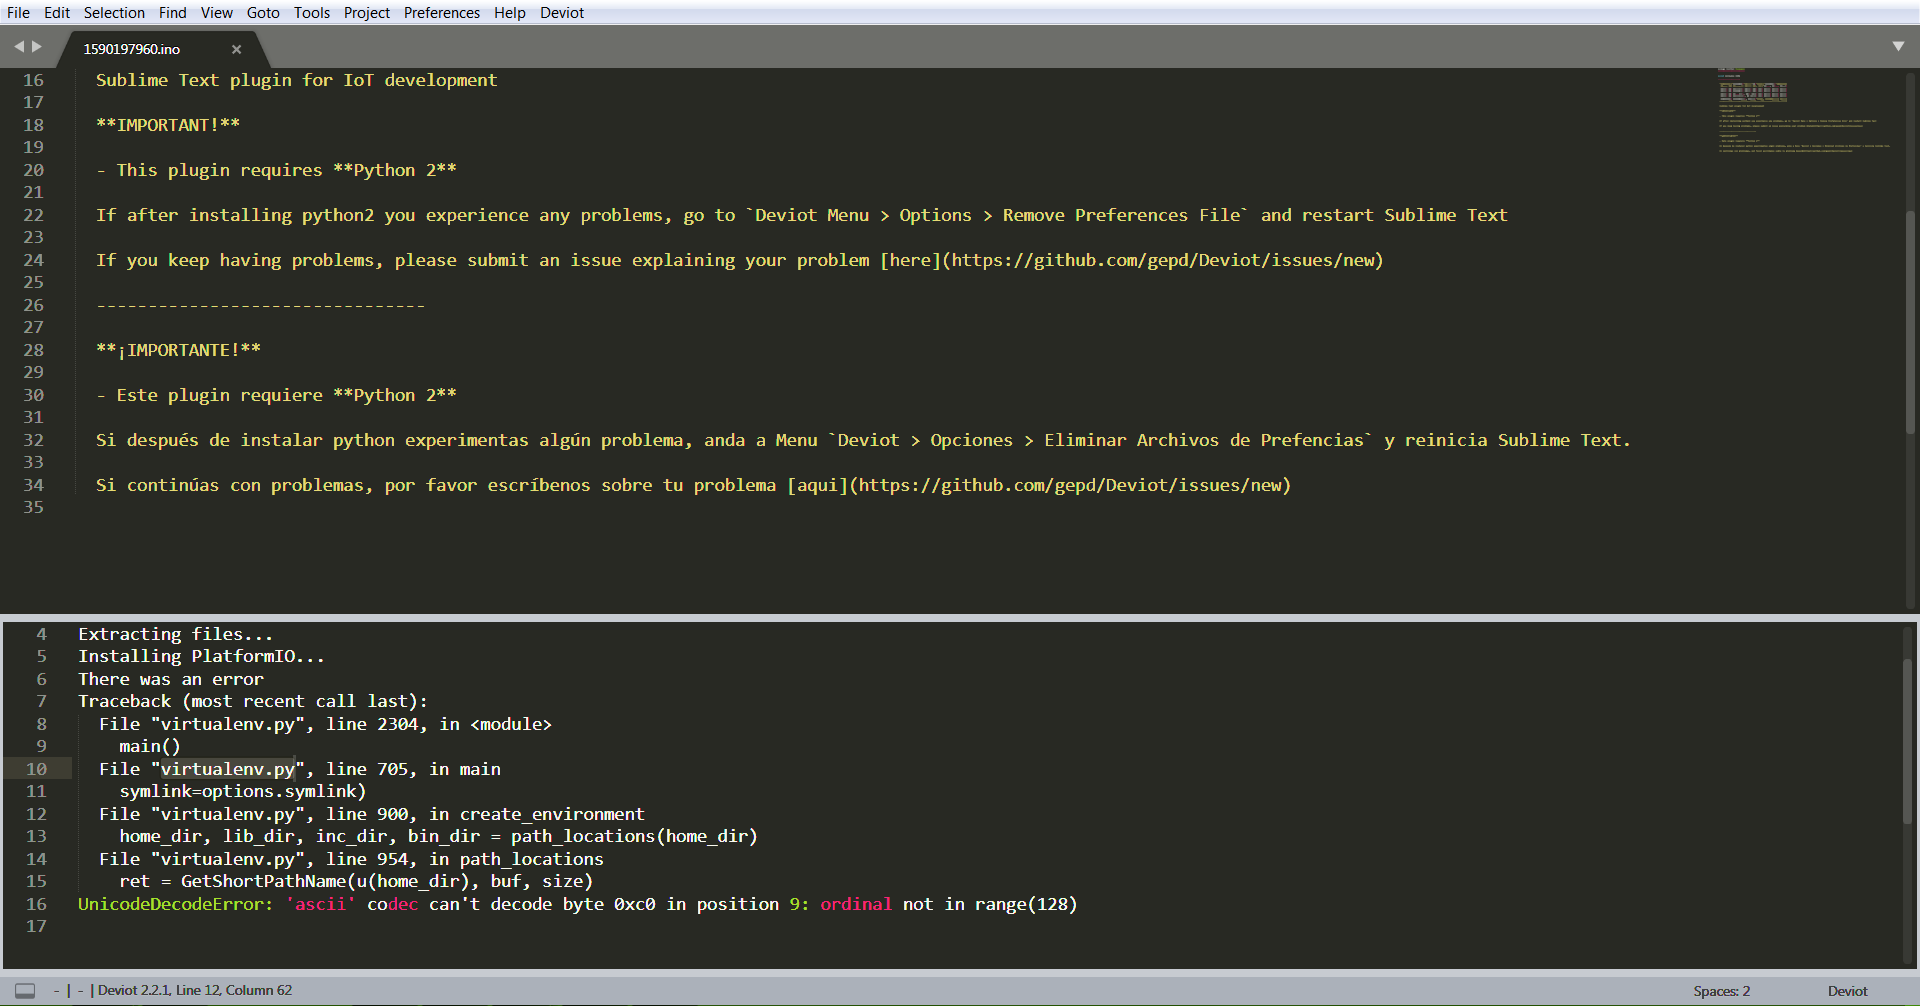Screen dimensions: 1920x1006
Task: Open the Find menu
Action: tap(173, 13)
